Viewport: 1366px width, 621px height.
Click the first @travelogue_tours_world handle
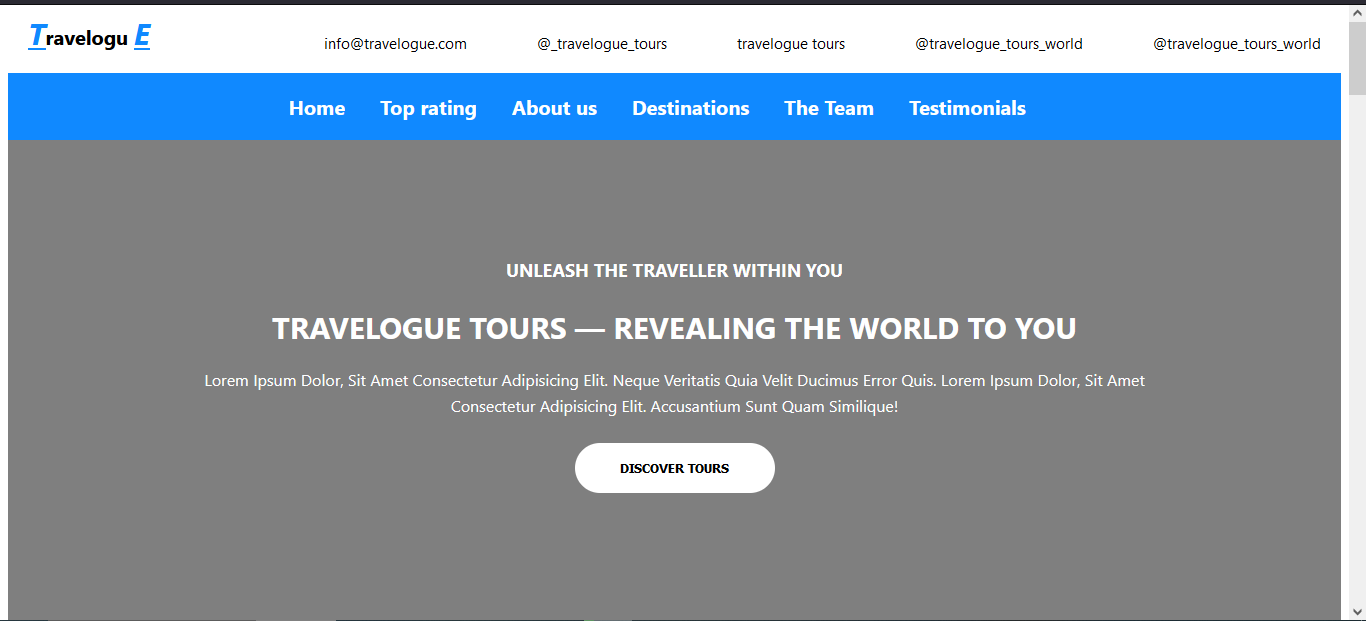999,44
